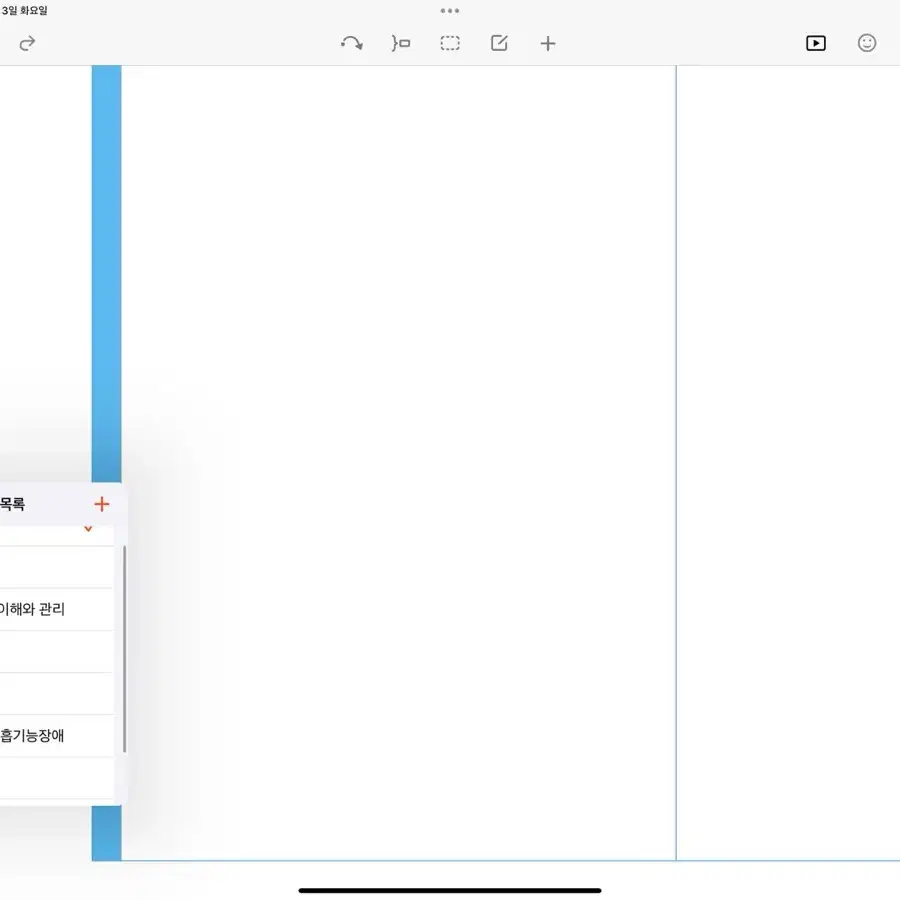Image resolution: width=900 pixels, height=900 pixels.
Task: Open the smiley face sticker icon
Action: coord(867,43)
